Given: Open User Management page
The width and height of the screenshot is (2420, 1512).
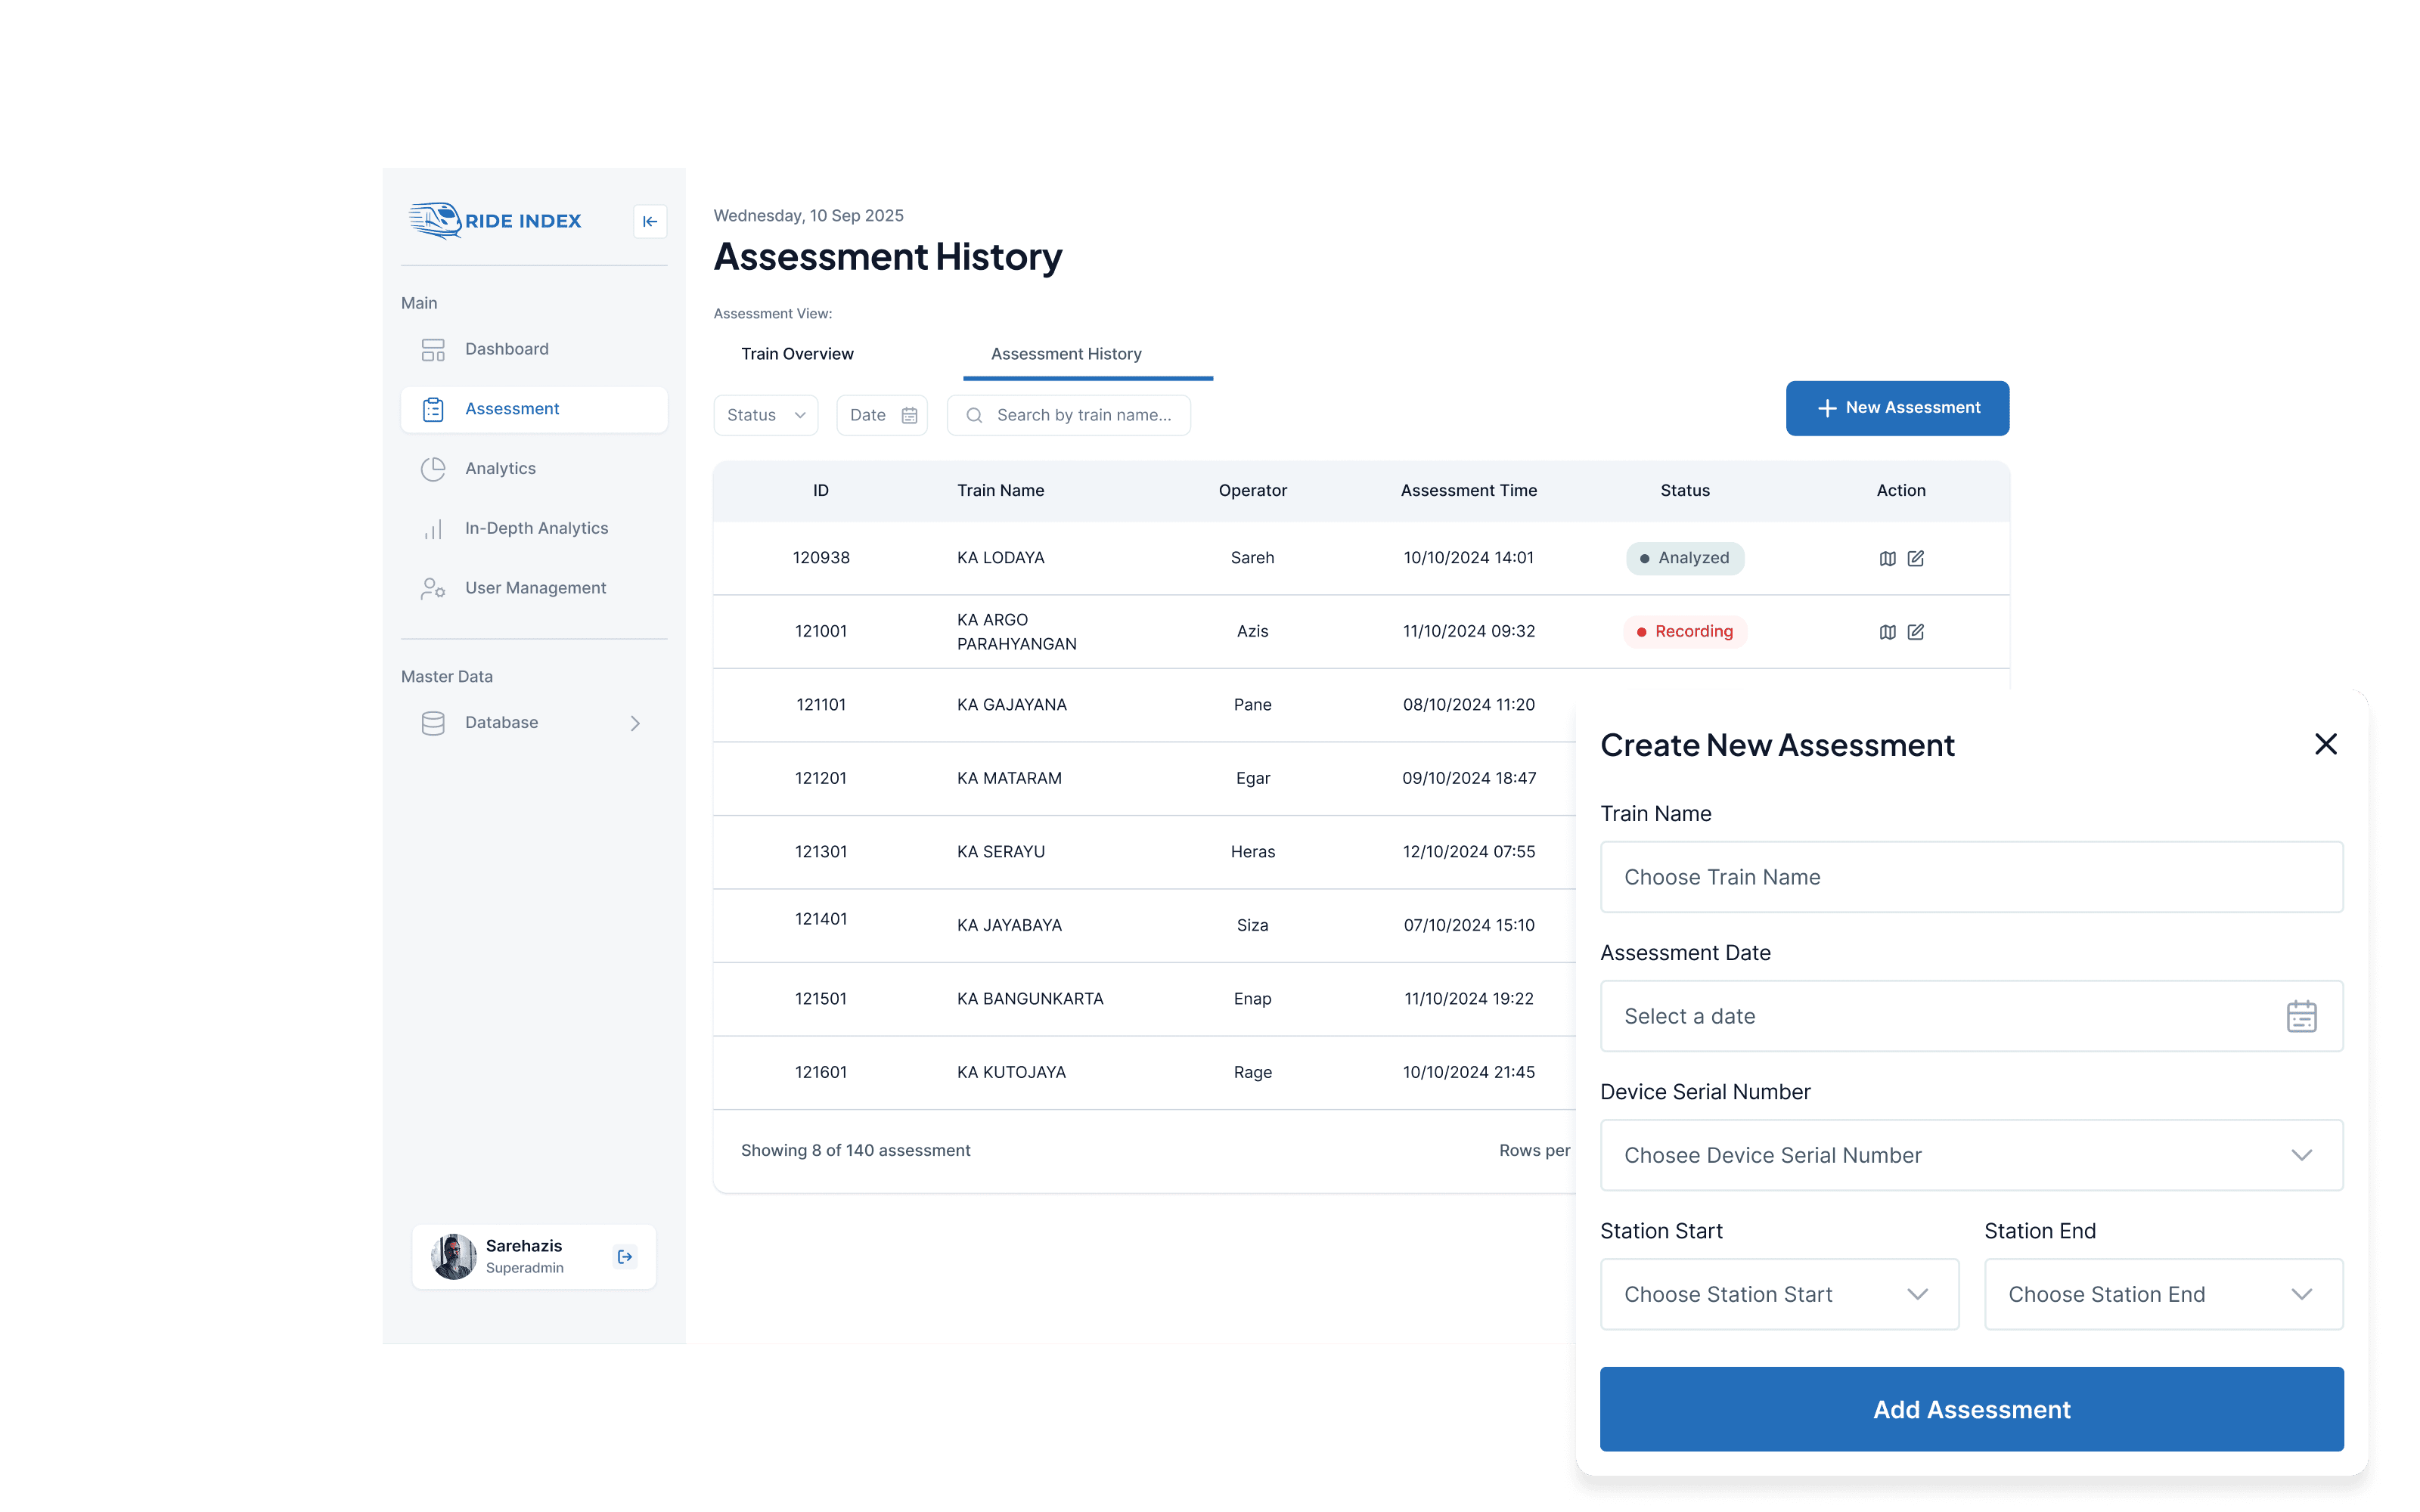Looking at the screenshot, I should [534, 588].
